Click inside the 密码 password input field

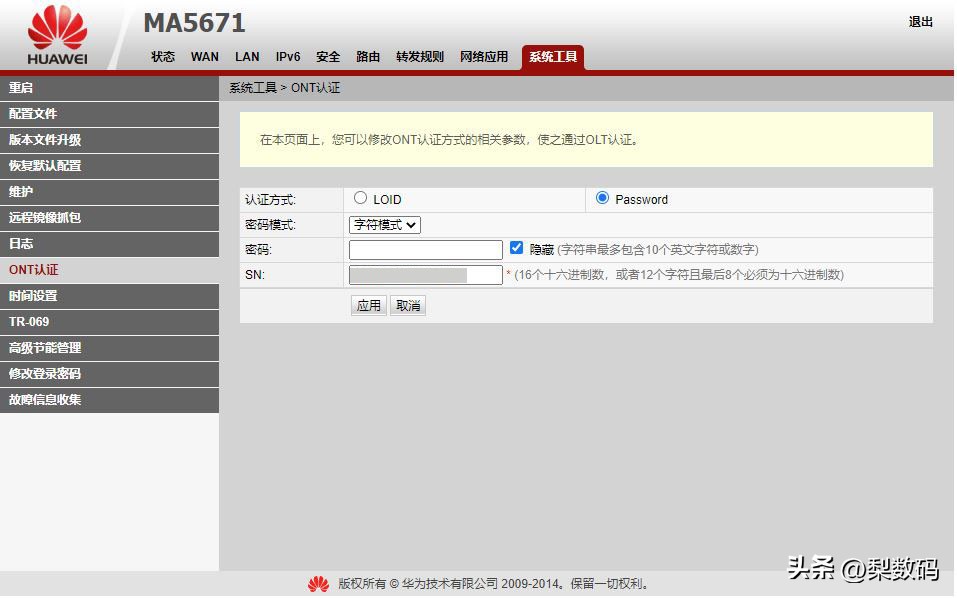425,249
